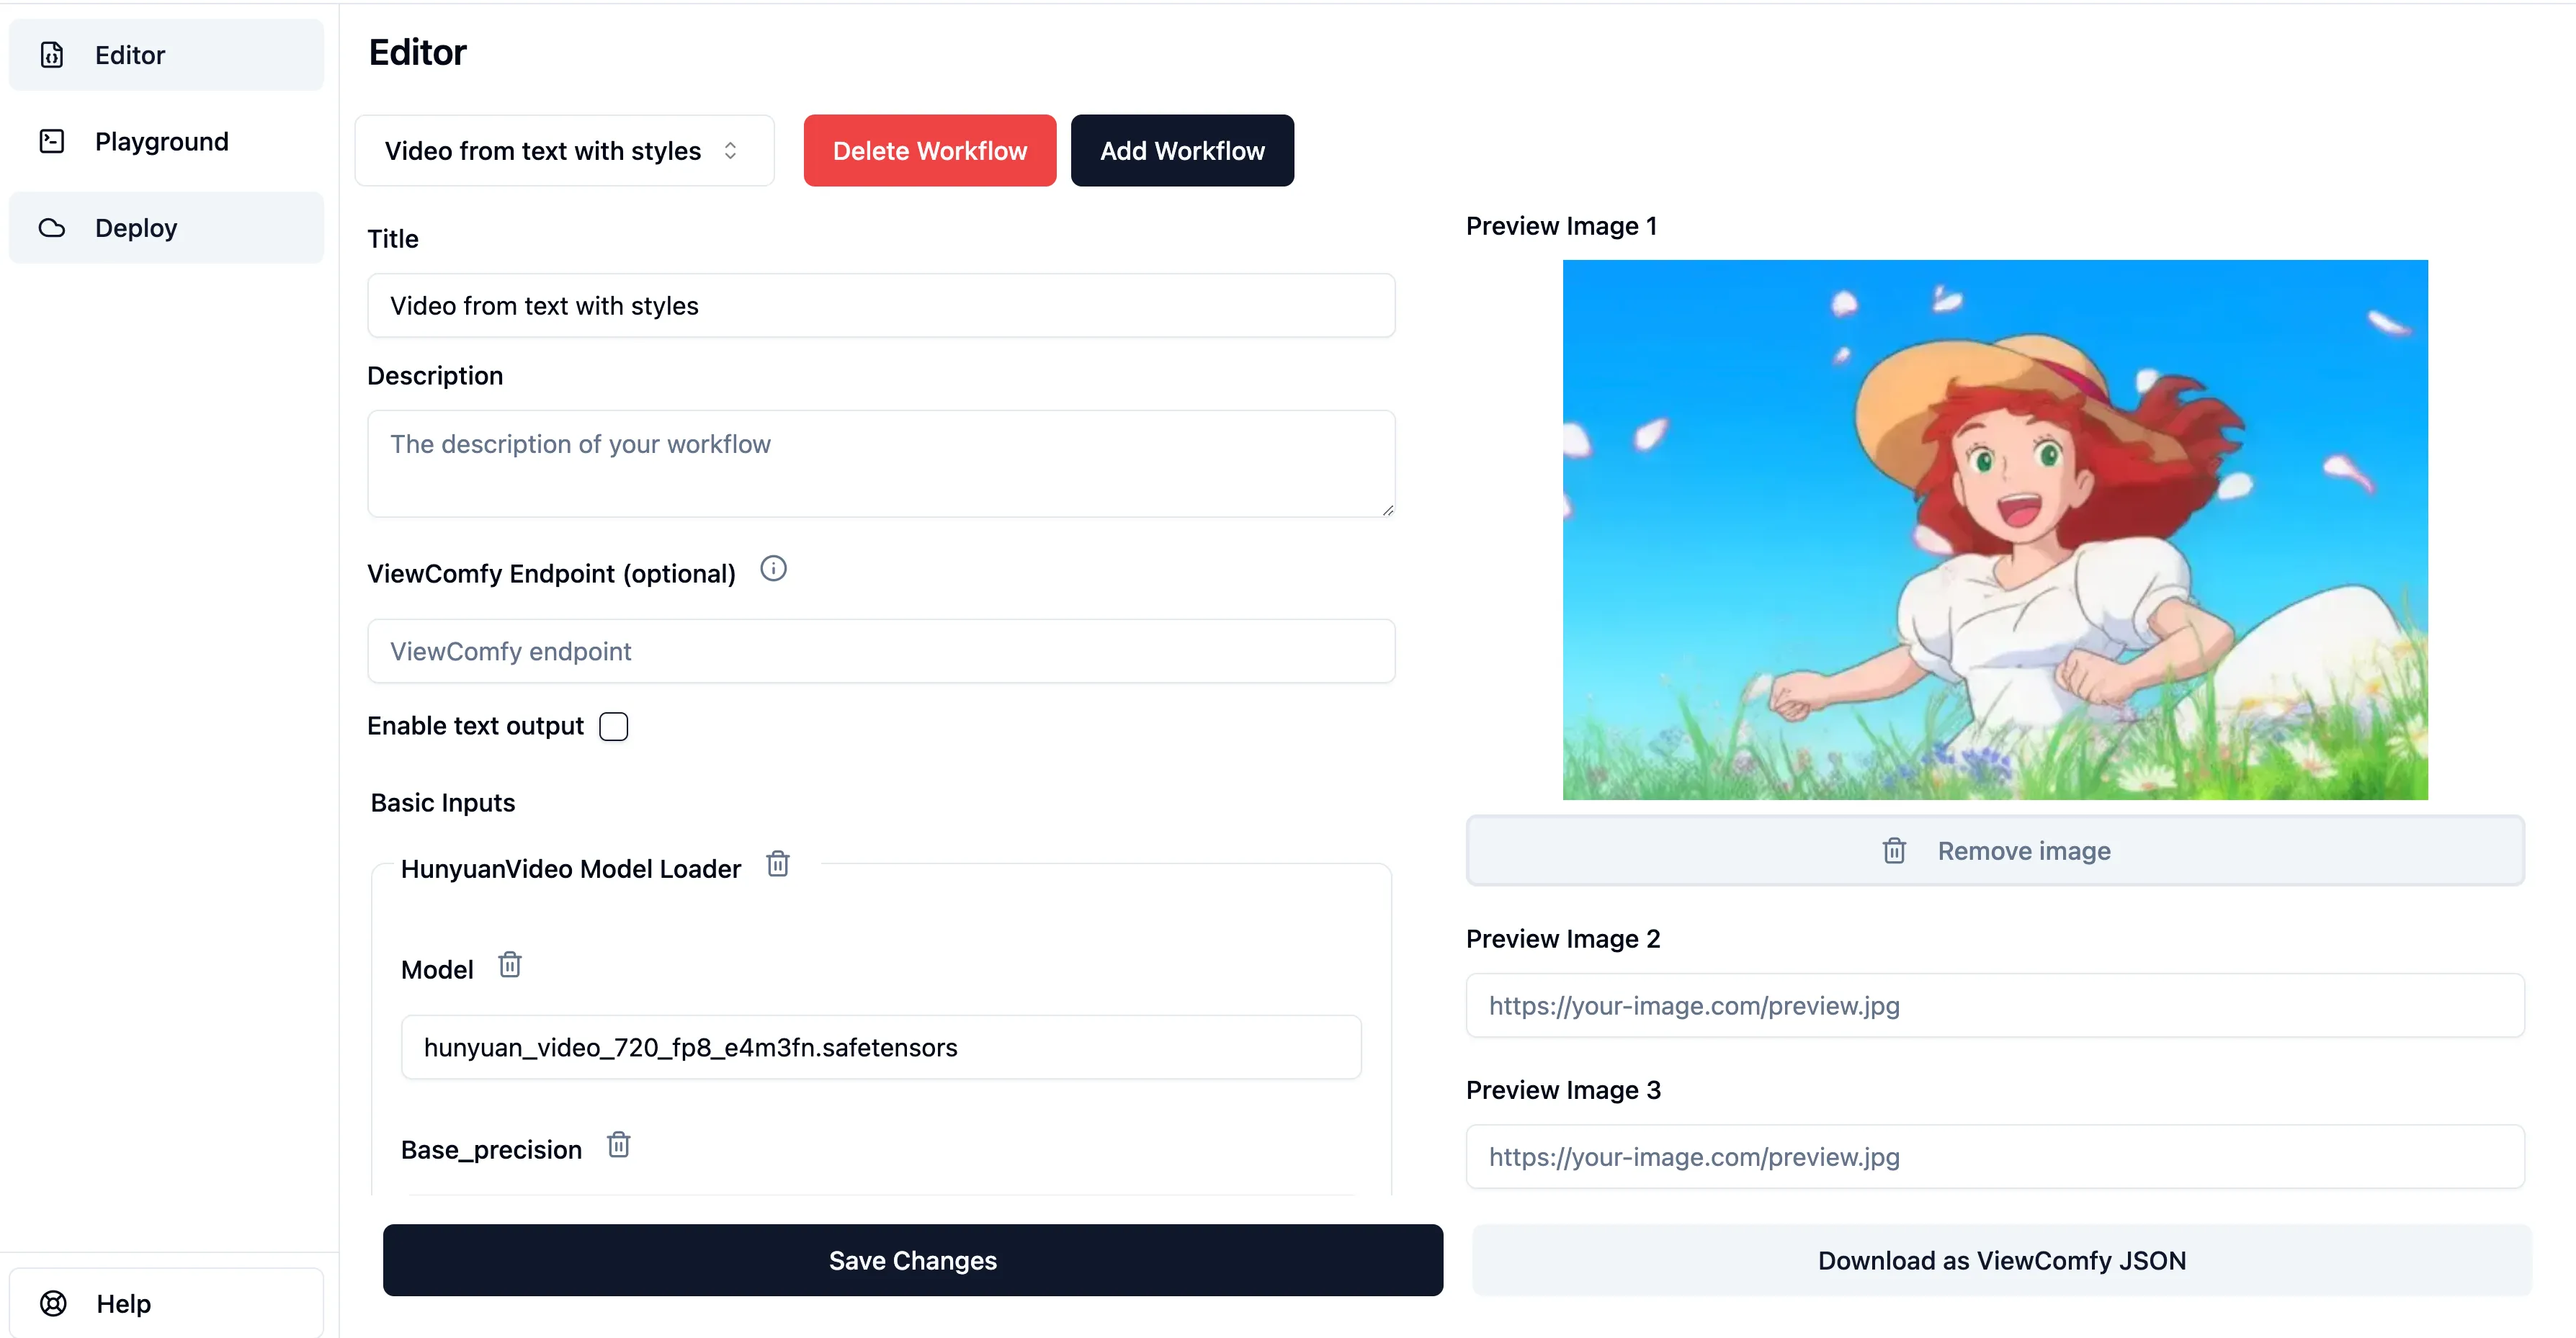Click the Add Workflow button
Screen dimensions: 2576x1338
(x=1182, y=151)
